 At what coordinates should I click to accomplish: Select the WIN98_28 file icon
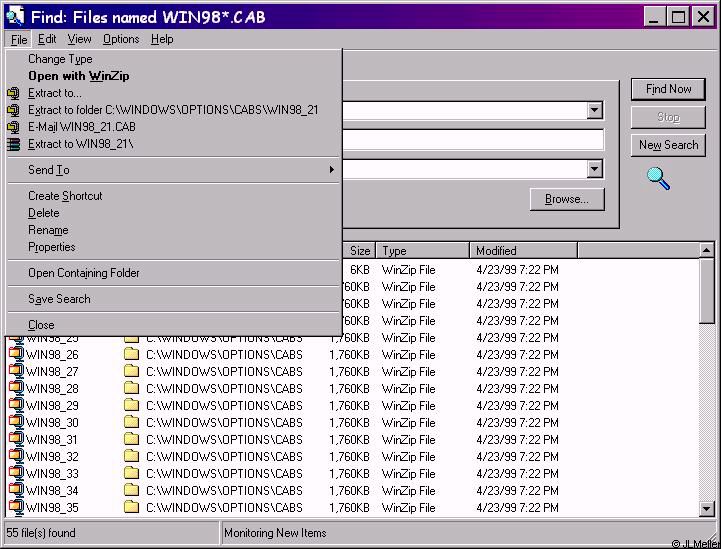[x=16, y=388]
